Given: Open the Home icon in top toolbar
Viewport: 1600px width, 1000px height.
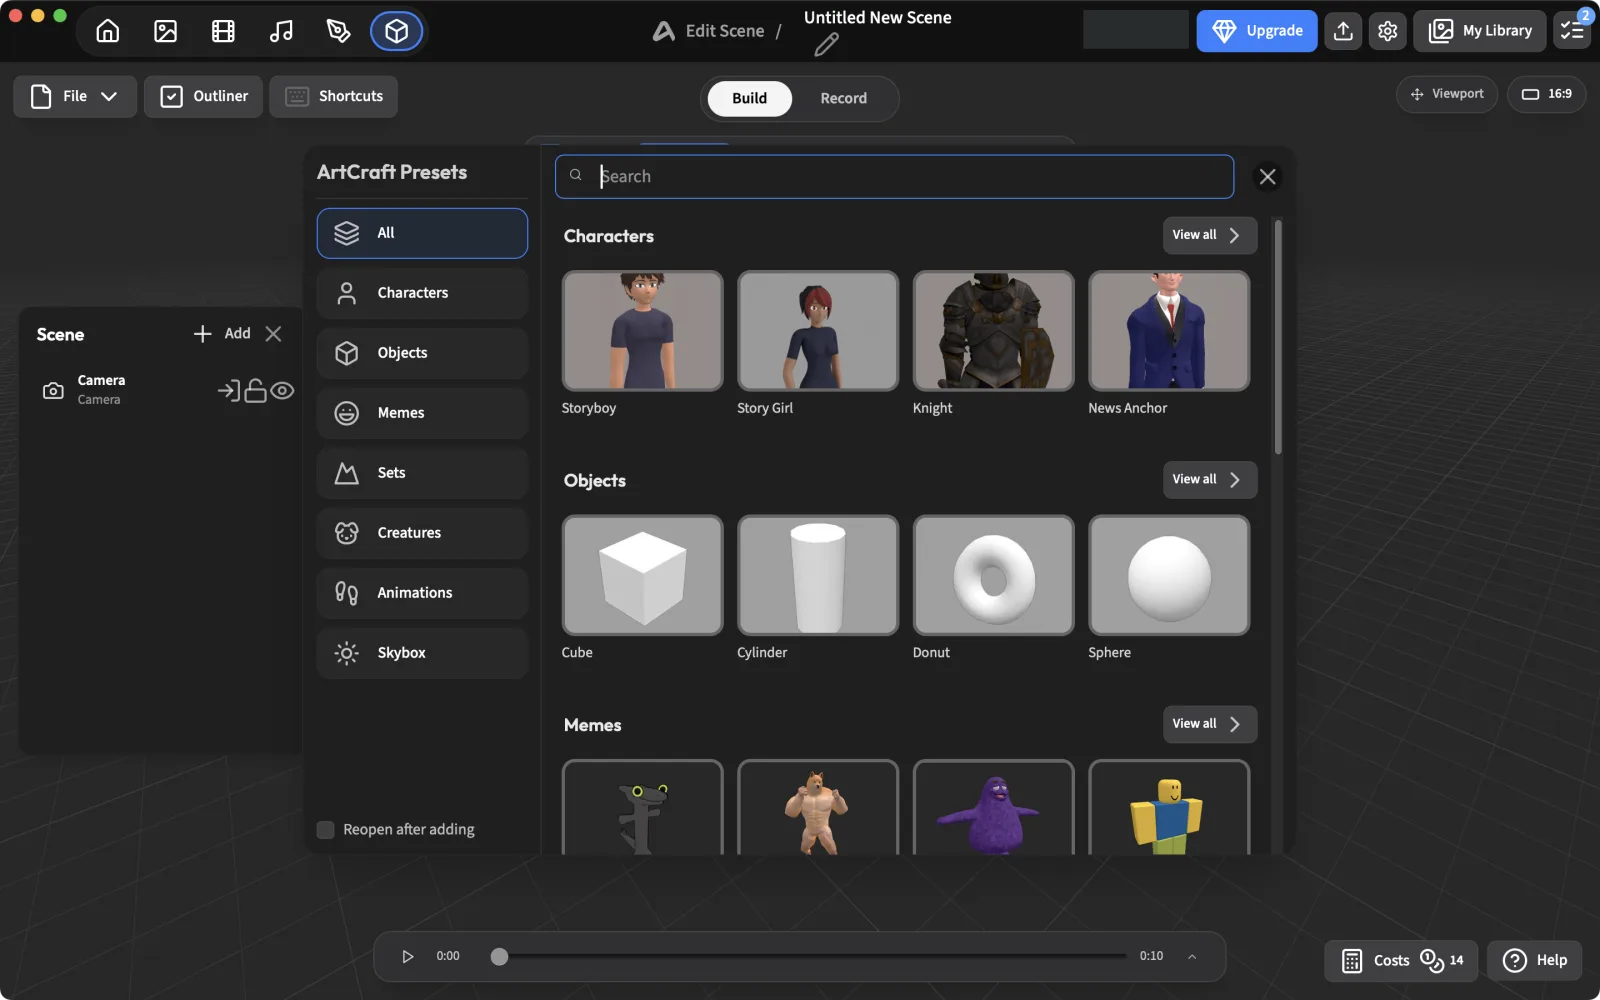Looking at the screenshot, I should [x=108, y=31].
